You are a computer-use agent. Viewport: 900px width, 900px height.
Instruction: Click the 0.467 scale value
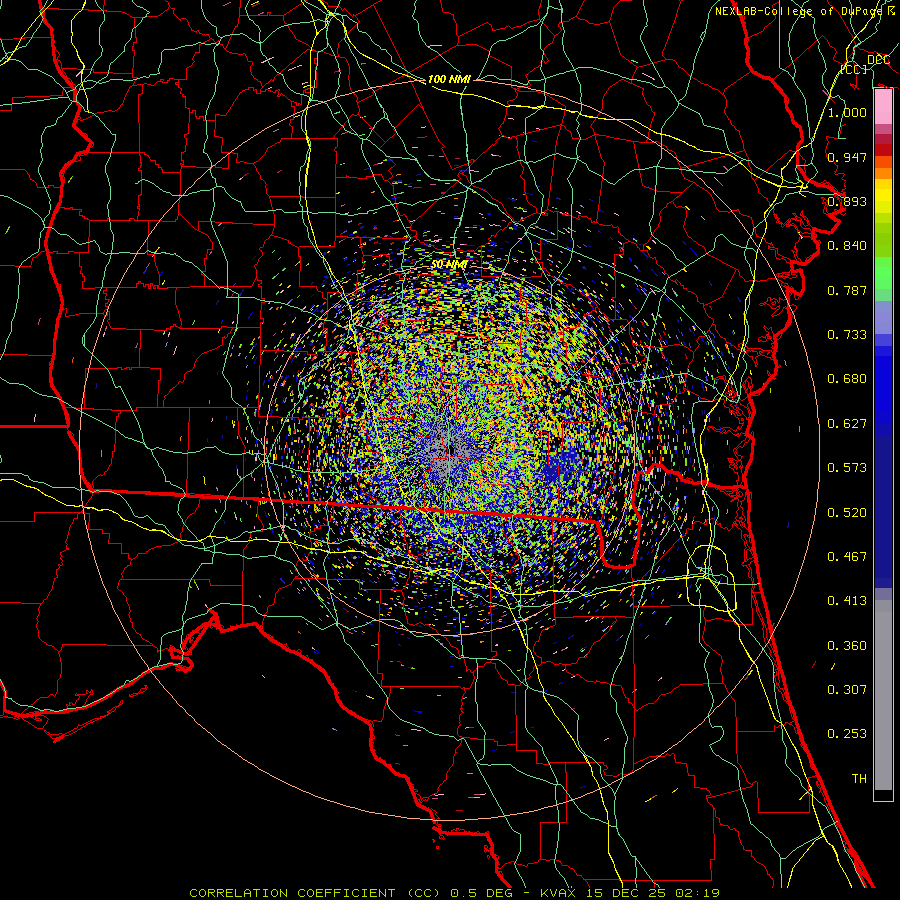point(847,557)
